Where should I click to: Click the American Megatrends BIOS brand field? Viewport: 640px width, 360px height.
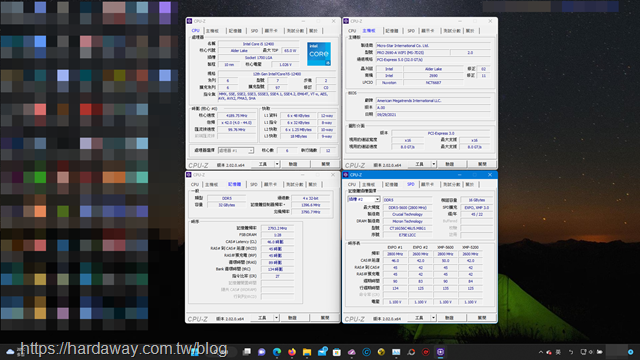click(x=432, y=100)
